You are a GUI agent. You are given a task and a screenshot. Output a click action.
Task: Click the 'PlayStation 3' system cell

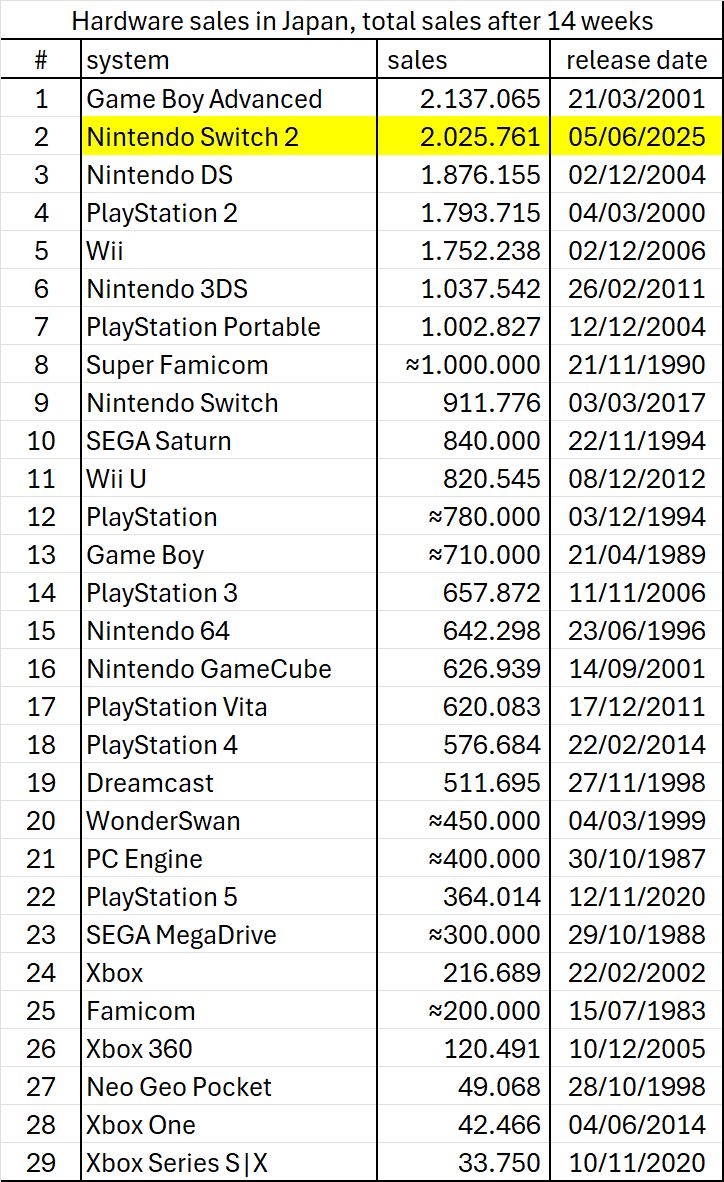coord(229,593)
